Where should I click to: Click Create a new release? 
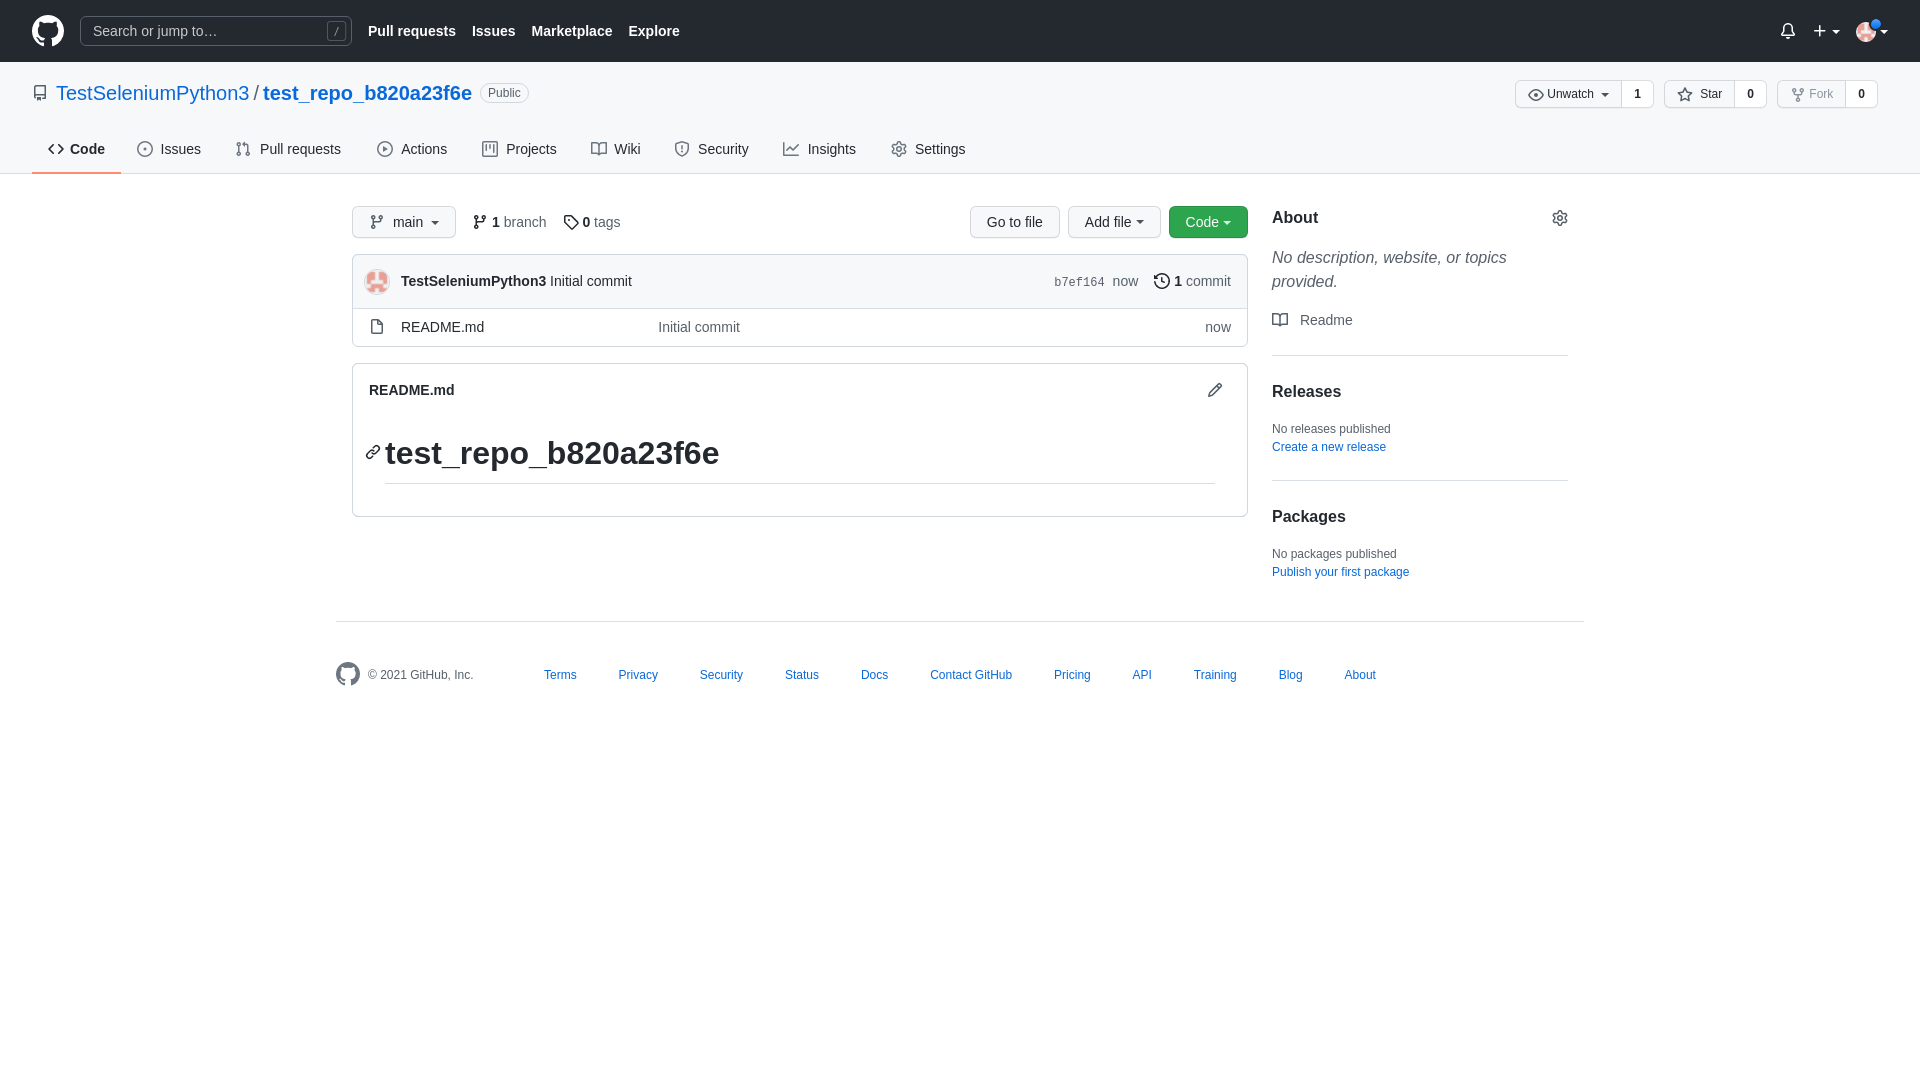point(1329,447)
